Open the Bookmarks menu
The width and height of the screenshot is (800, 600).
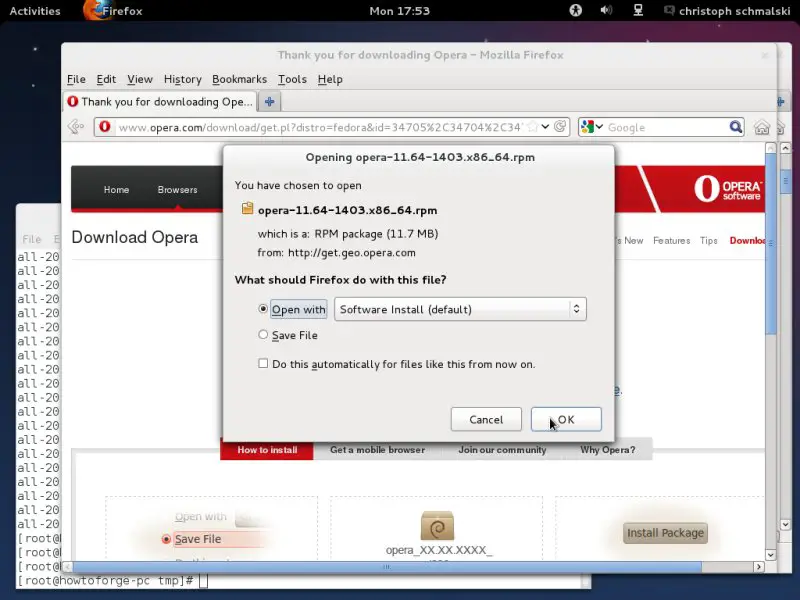point(239,79)
